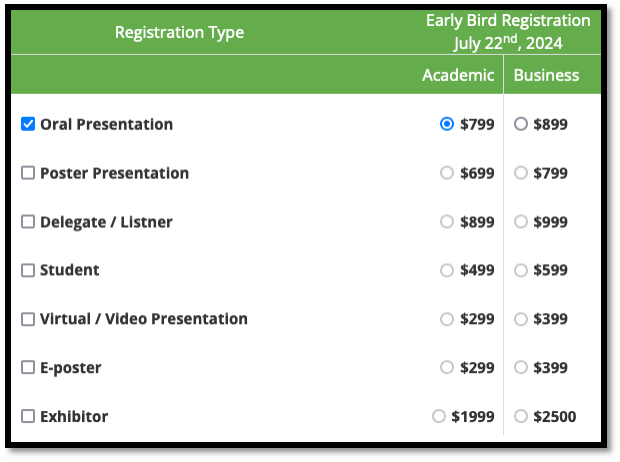Image resolution: width=620 pixels, height=462 pixels.
Task: Check the E-poster checkbox
Action: click(x=28, y=368)
